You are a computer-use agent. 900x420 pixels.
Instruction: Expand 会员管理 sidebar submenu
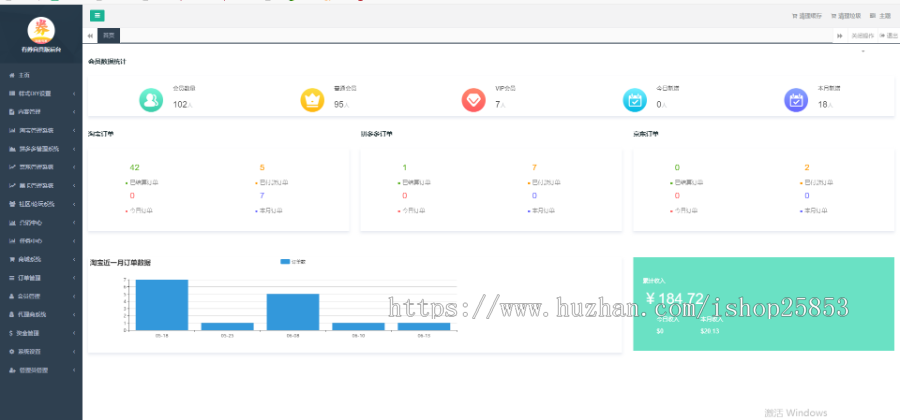point(40,296)
